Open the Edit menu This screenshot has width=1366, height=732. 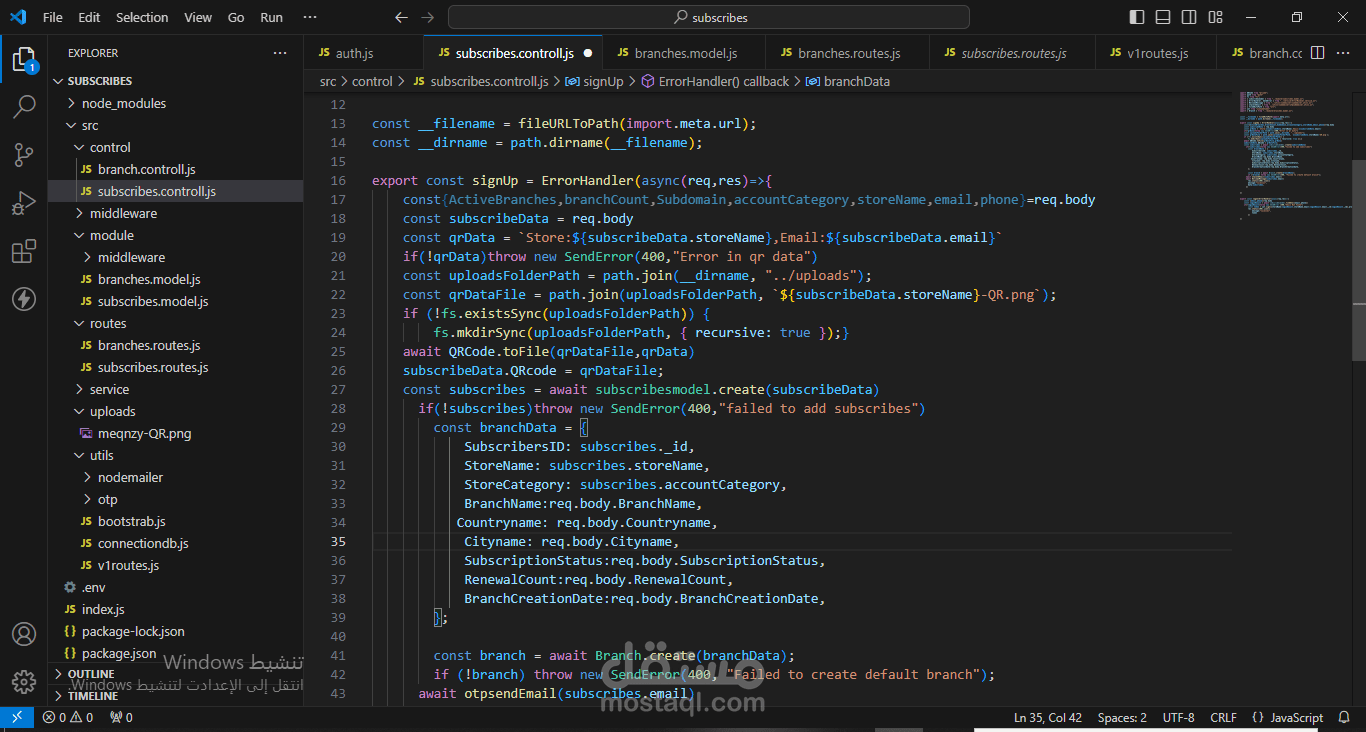click(x=89, y=17)
